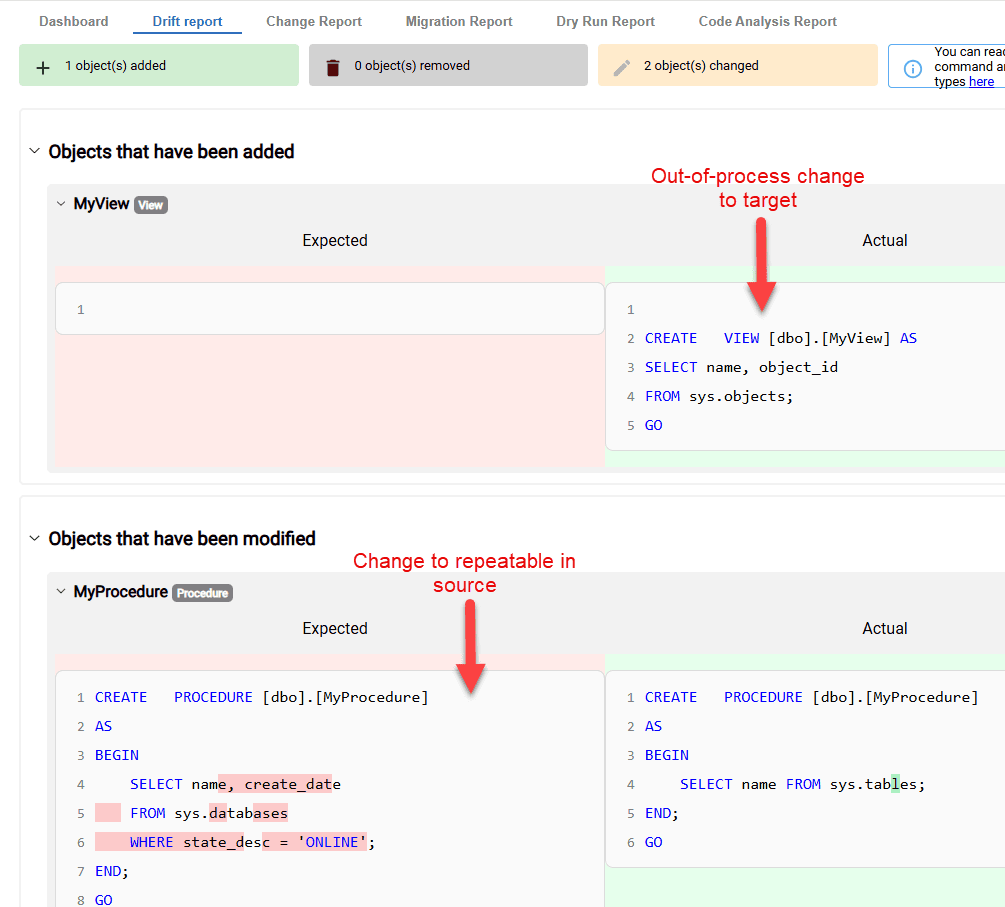Click the 'SELECT name, object_id' line
Screen dimensions: 1005x907
741,367
